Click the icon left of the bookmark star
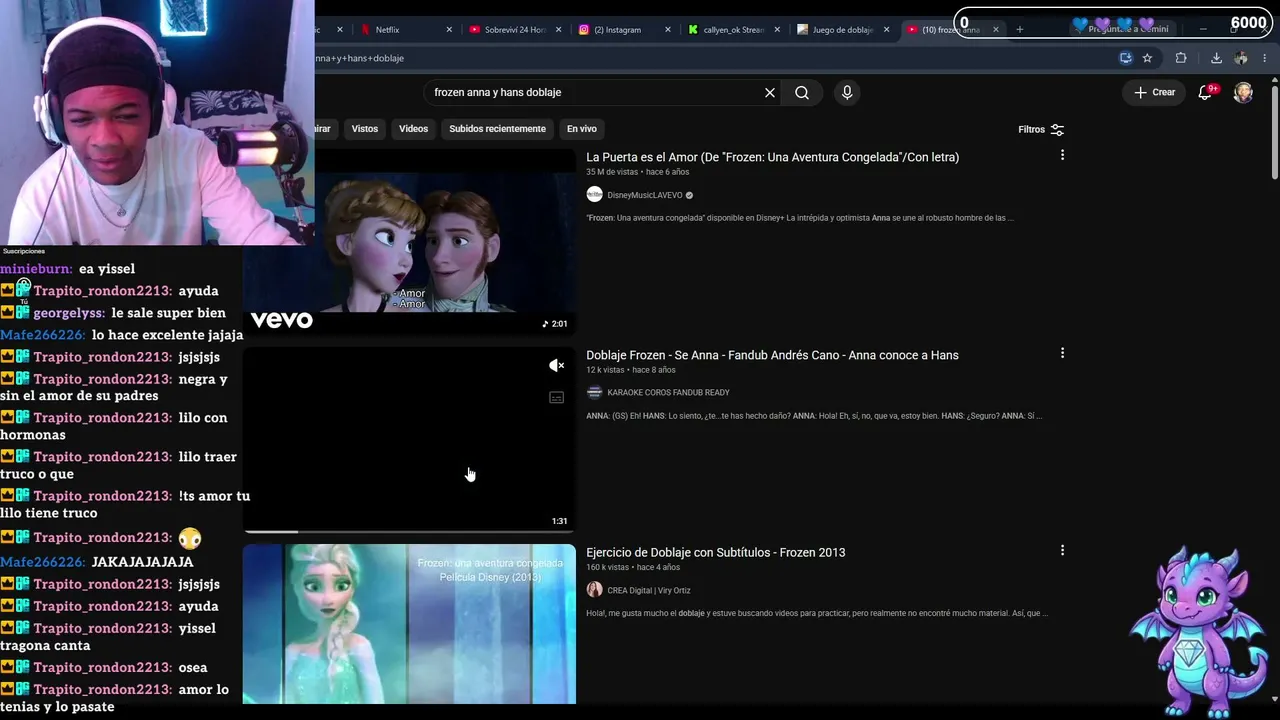Viewport: 1280px width, 720px height. pyautogui.click(x=1126, y=58)
